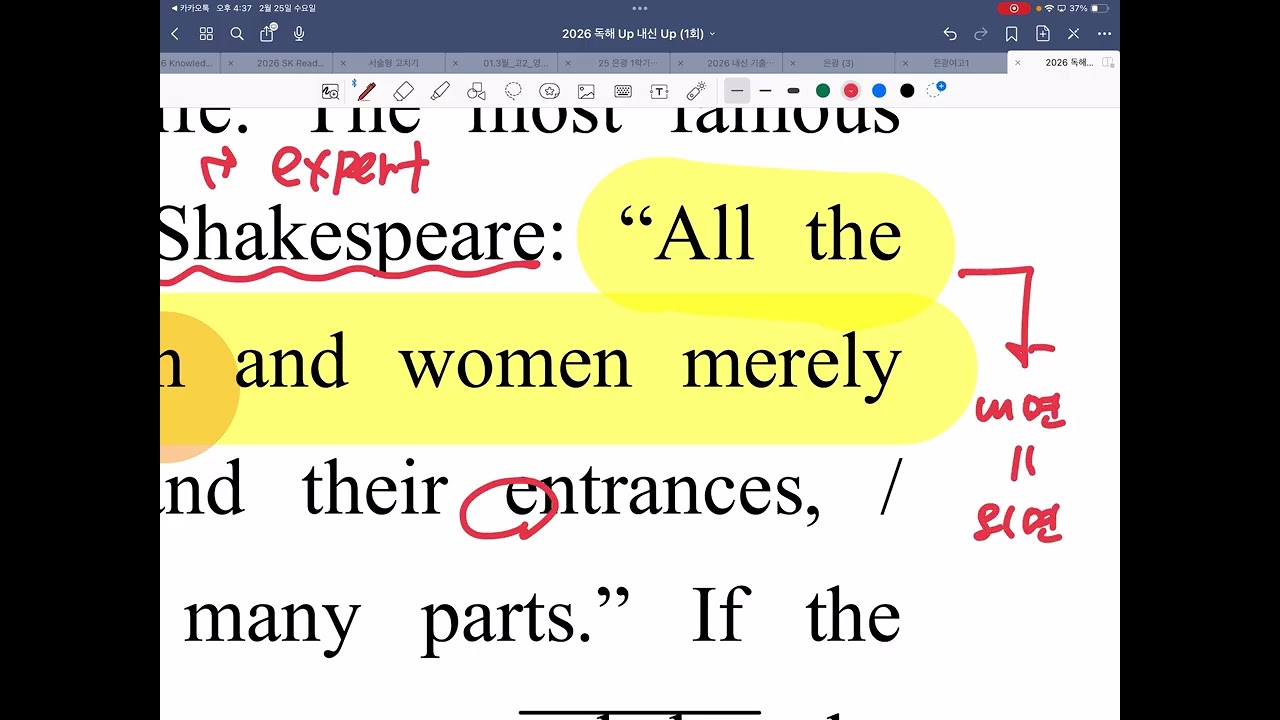Insert an image with the photo tool

[x=586, y=91]
